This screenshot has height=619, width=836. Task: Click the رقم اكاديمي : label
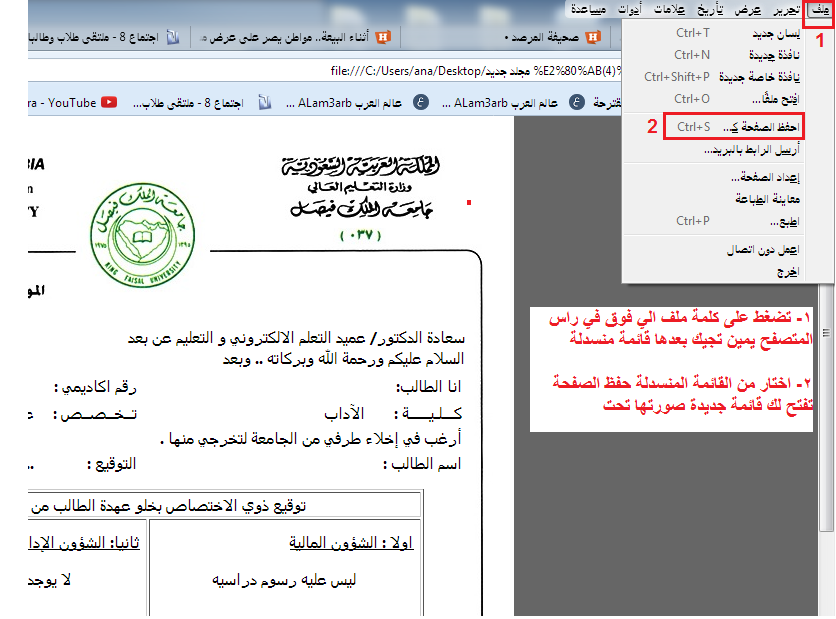pos(95,387)
